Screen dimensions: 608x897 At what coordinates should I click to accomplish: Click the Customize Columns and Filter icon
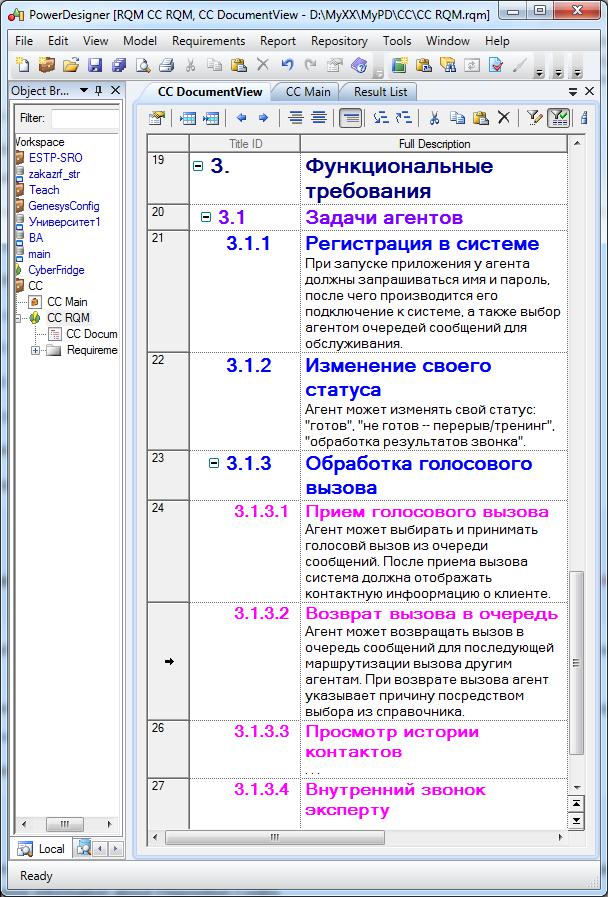point(534,118)
